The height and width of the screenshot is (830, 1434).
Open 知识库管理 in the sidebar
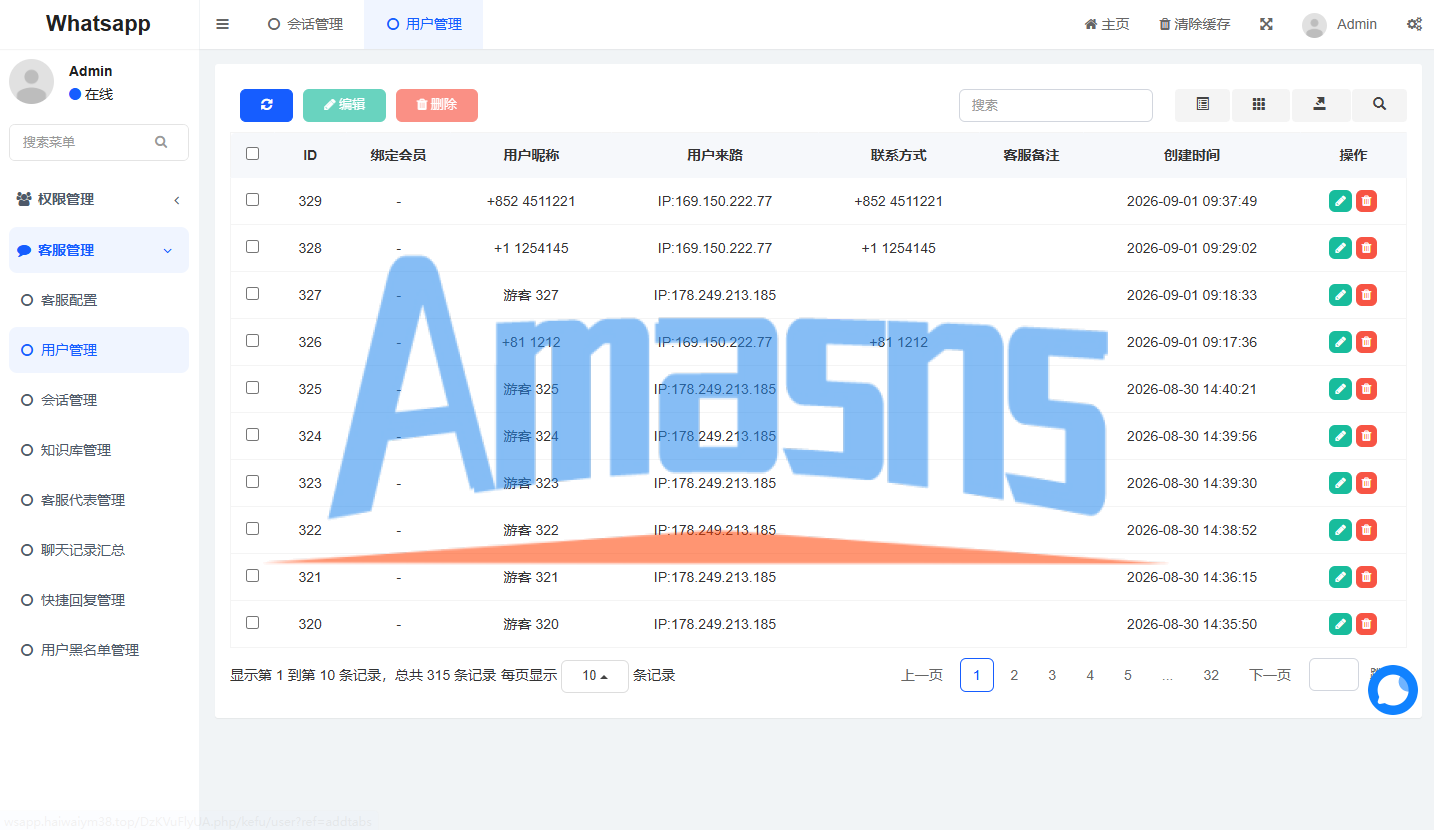coord(99,450)
